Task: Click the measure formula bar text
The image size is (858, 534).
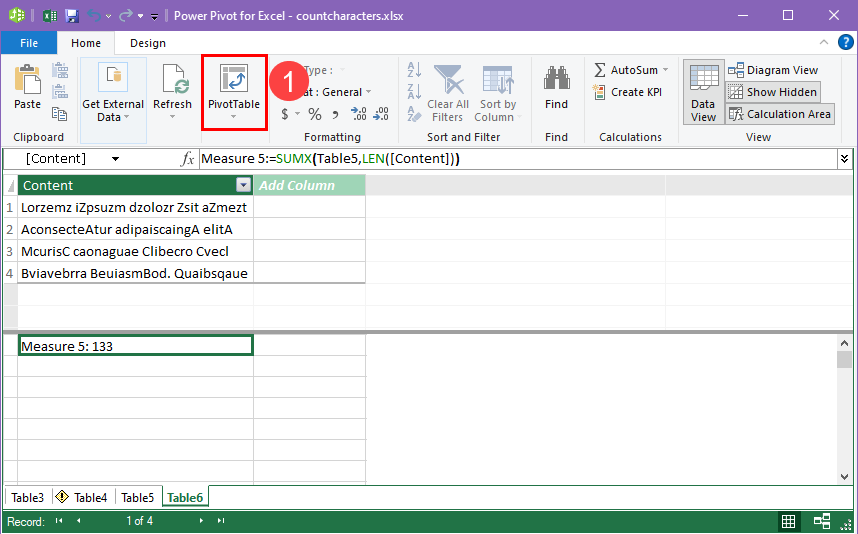Action: point(331,159)
